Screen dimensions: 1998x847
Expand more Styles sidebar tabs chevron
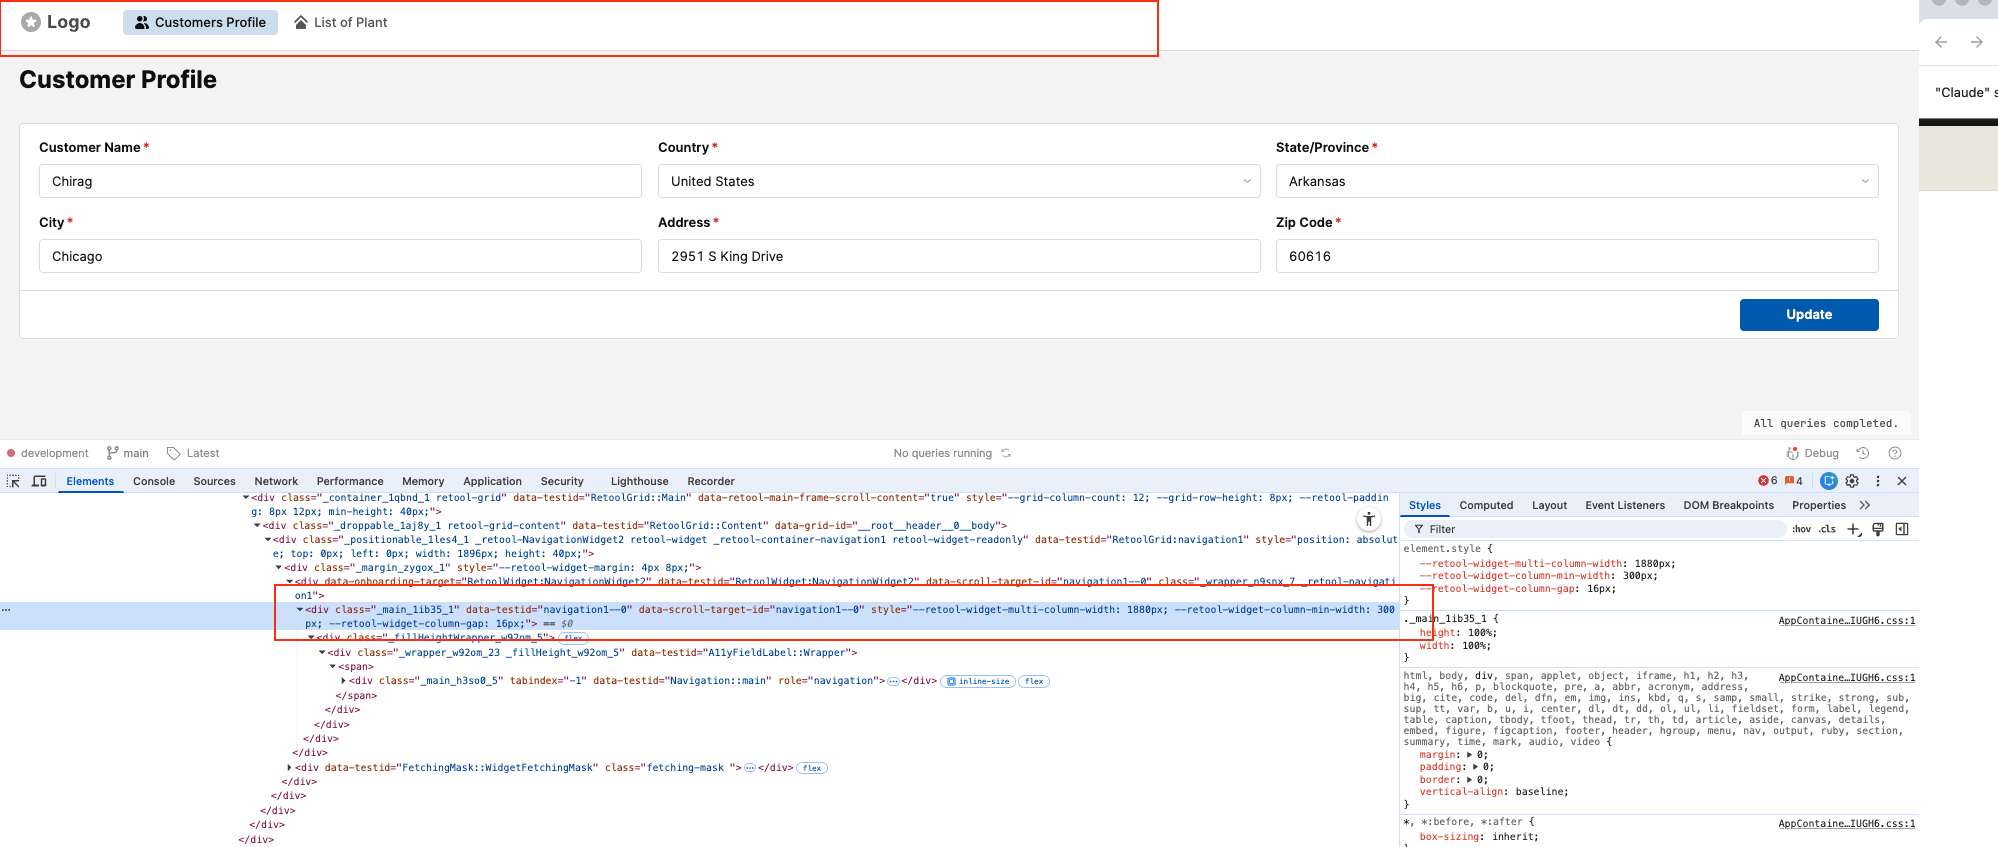click(x=1865, y=505)
